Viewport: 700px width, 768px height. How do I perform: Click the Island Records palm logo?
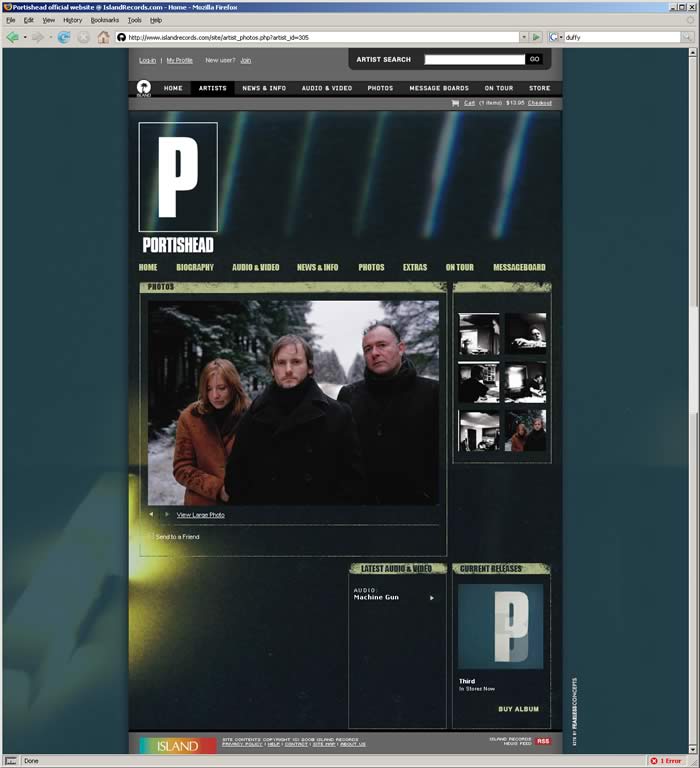(144, 88)
